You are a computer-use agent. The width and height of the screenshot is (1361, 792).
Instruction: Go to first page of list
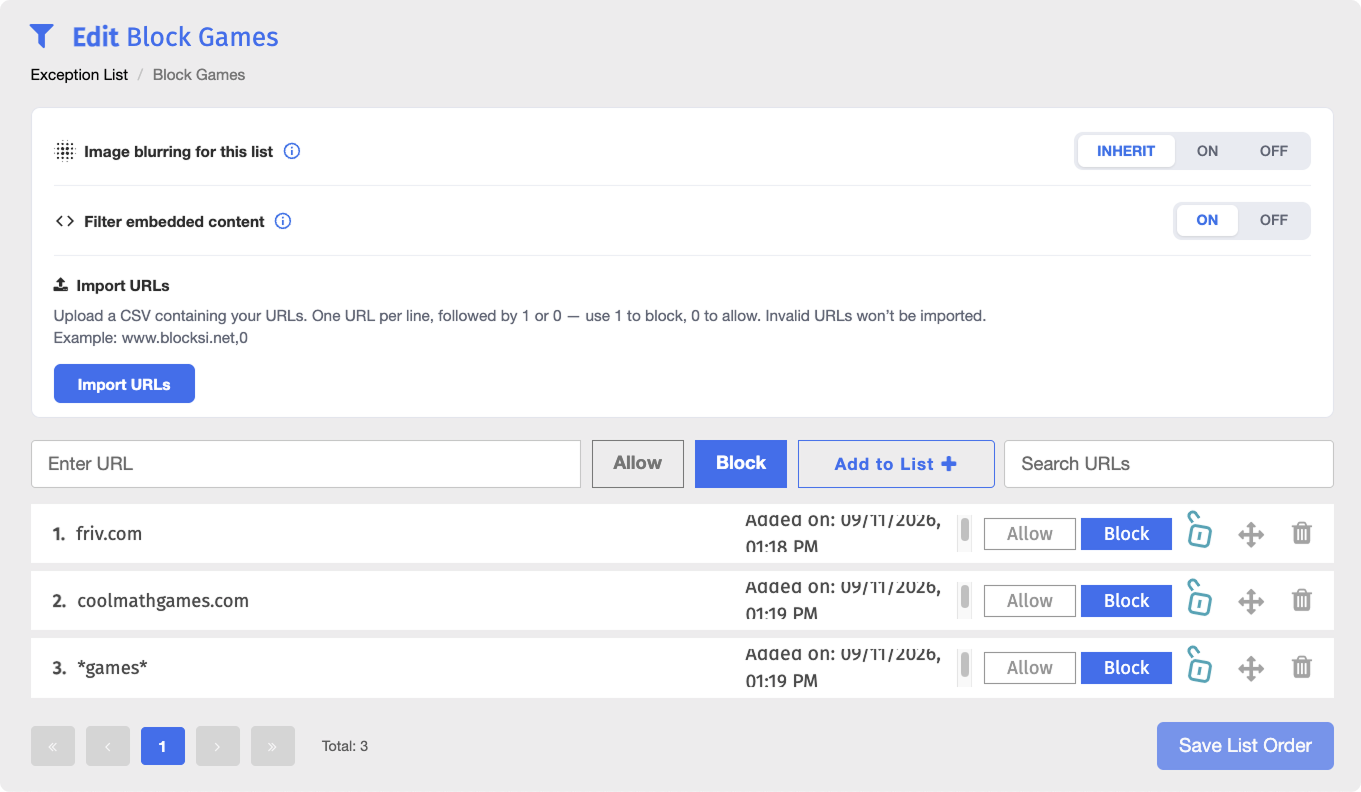click(53, 746)
